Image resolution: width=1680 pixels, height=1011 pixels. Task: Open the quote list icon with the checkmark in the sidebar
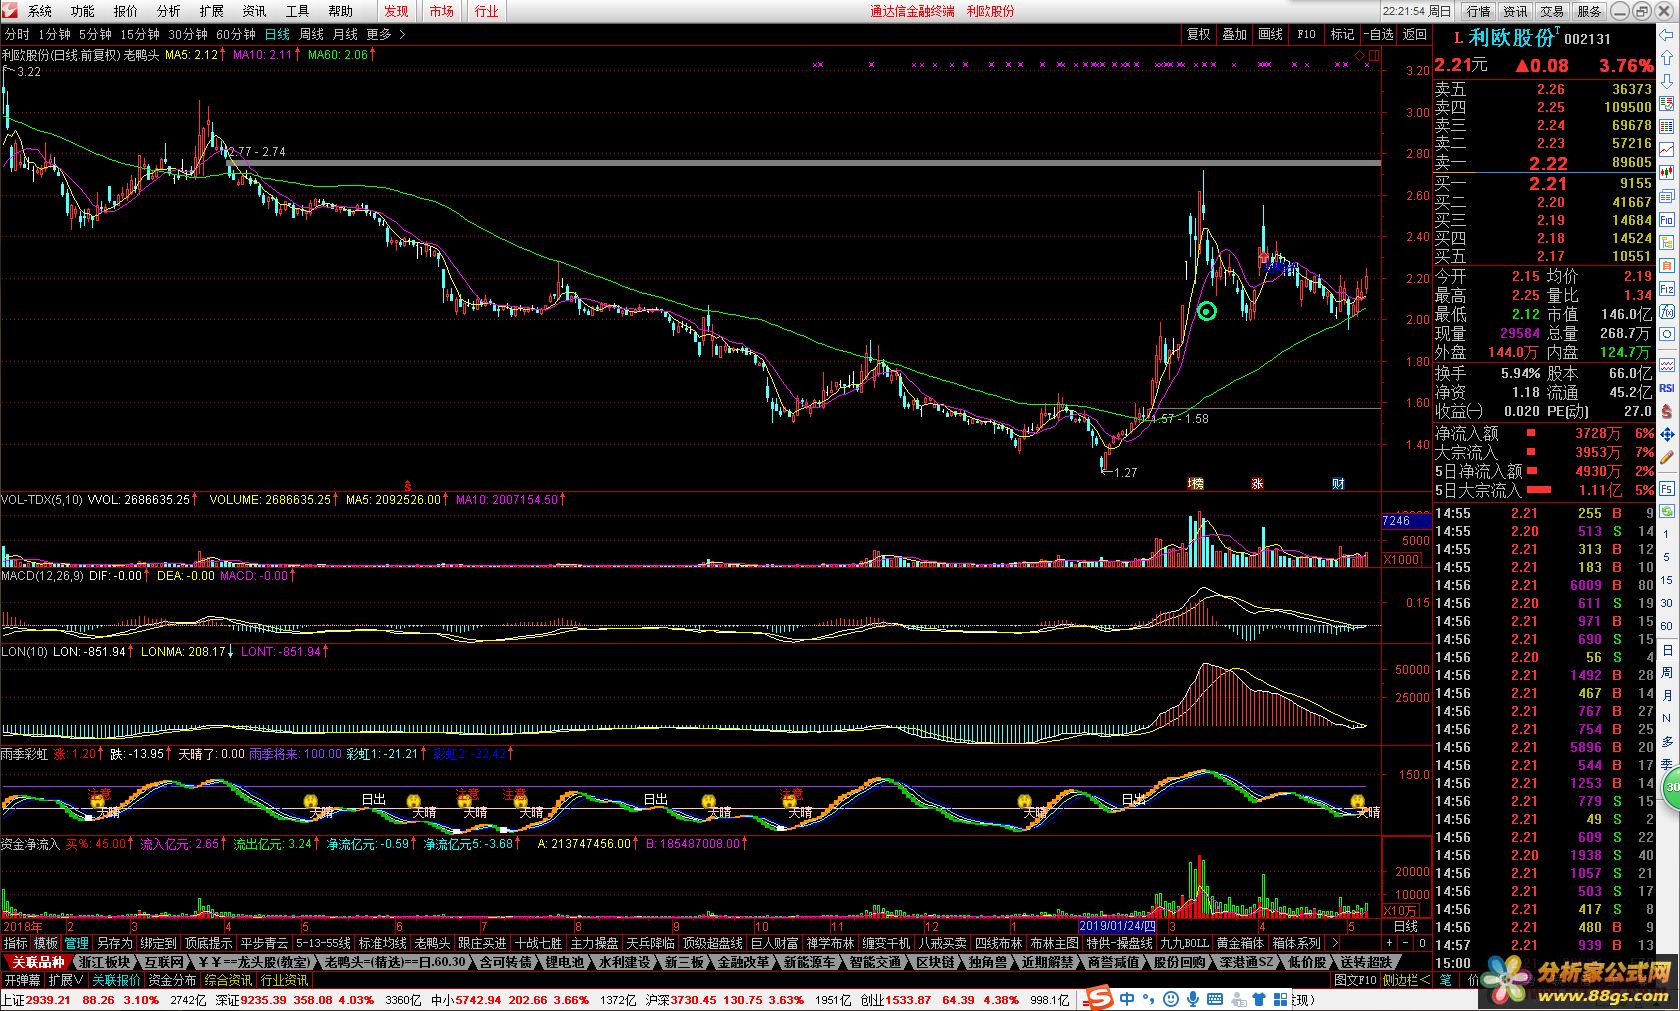[x=1667, y=103]
